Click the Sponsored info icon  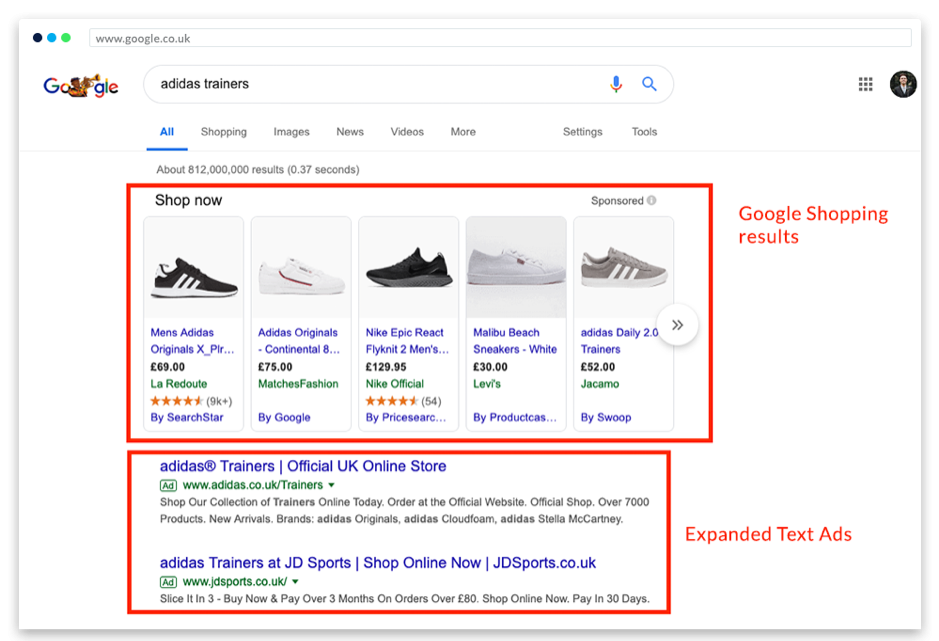click(652, 201)
